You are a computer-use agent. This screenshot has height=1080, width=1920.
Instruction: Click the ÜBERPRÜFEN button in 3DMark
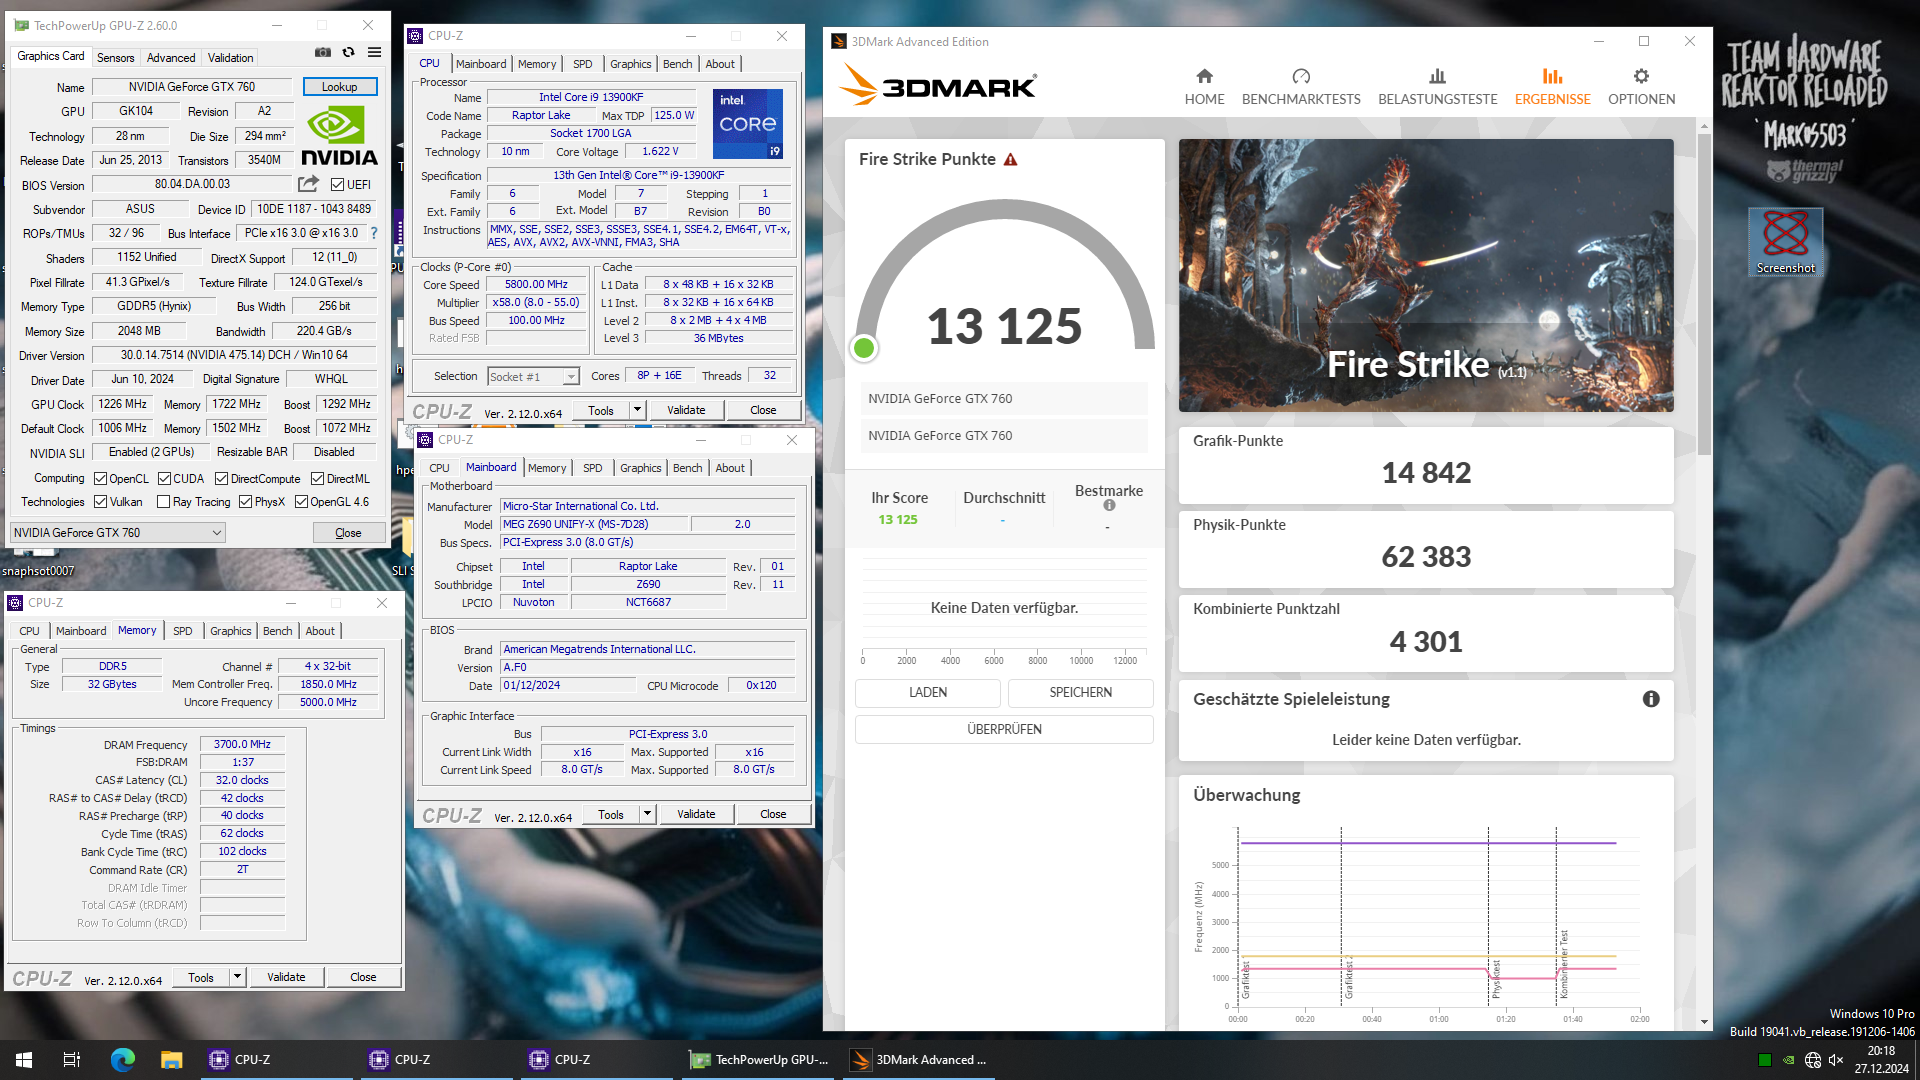1004,729
